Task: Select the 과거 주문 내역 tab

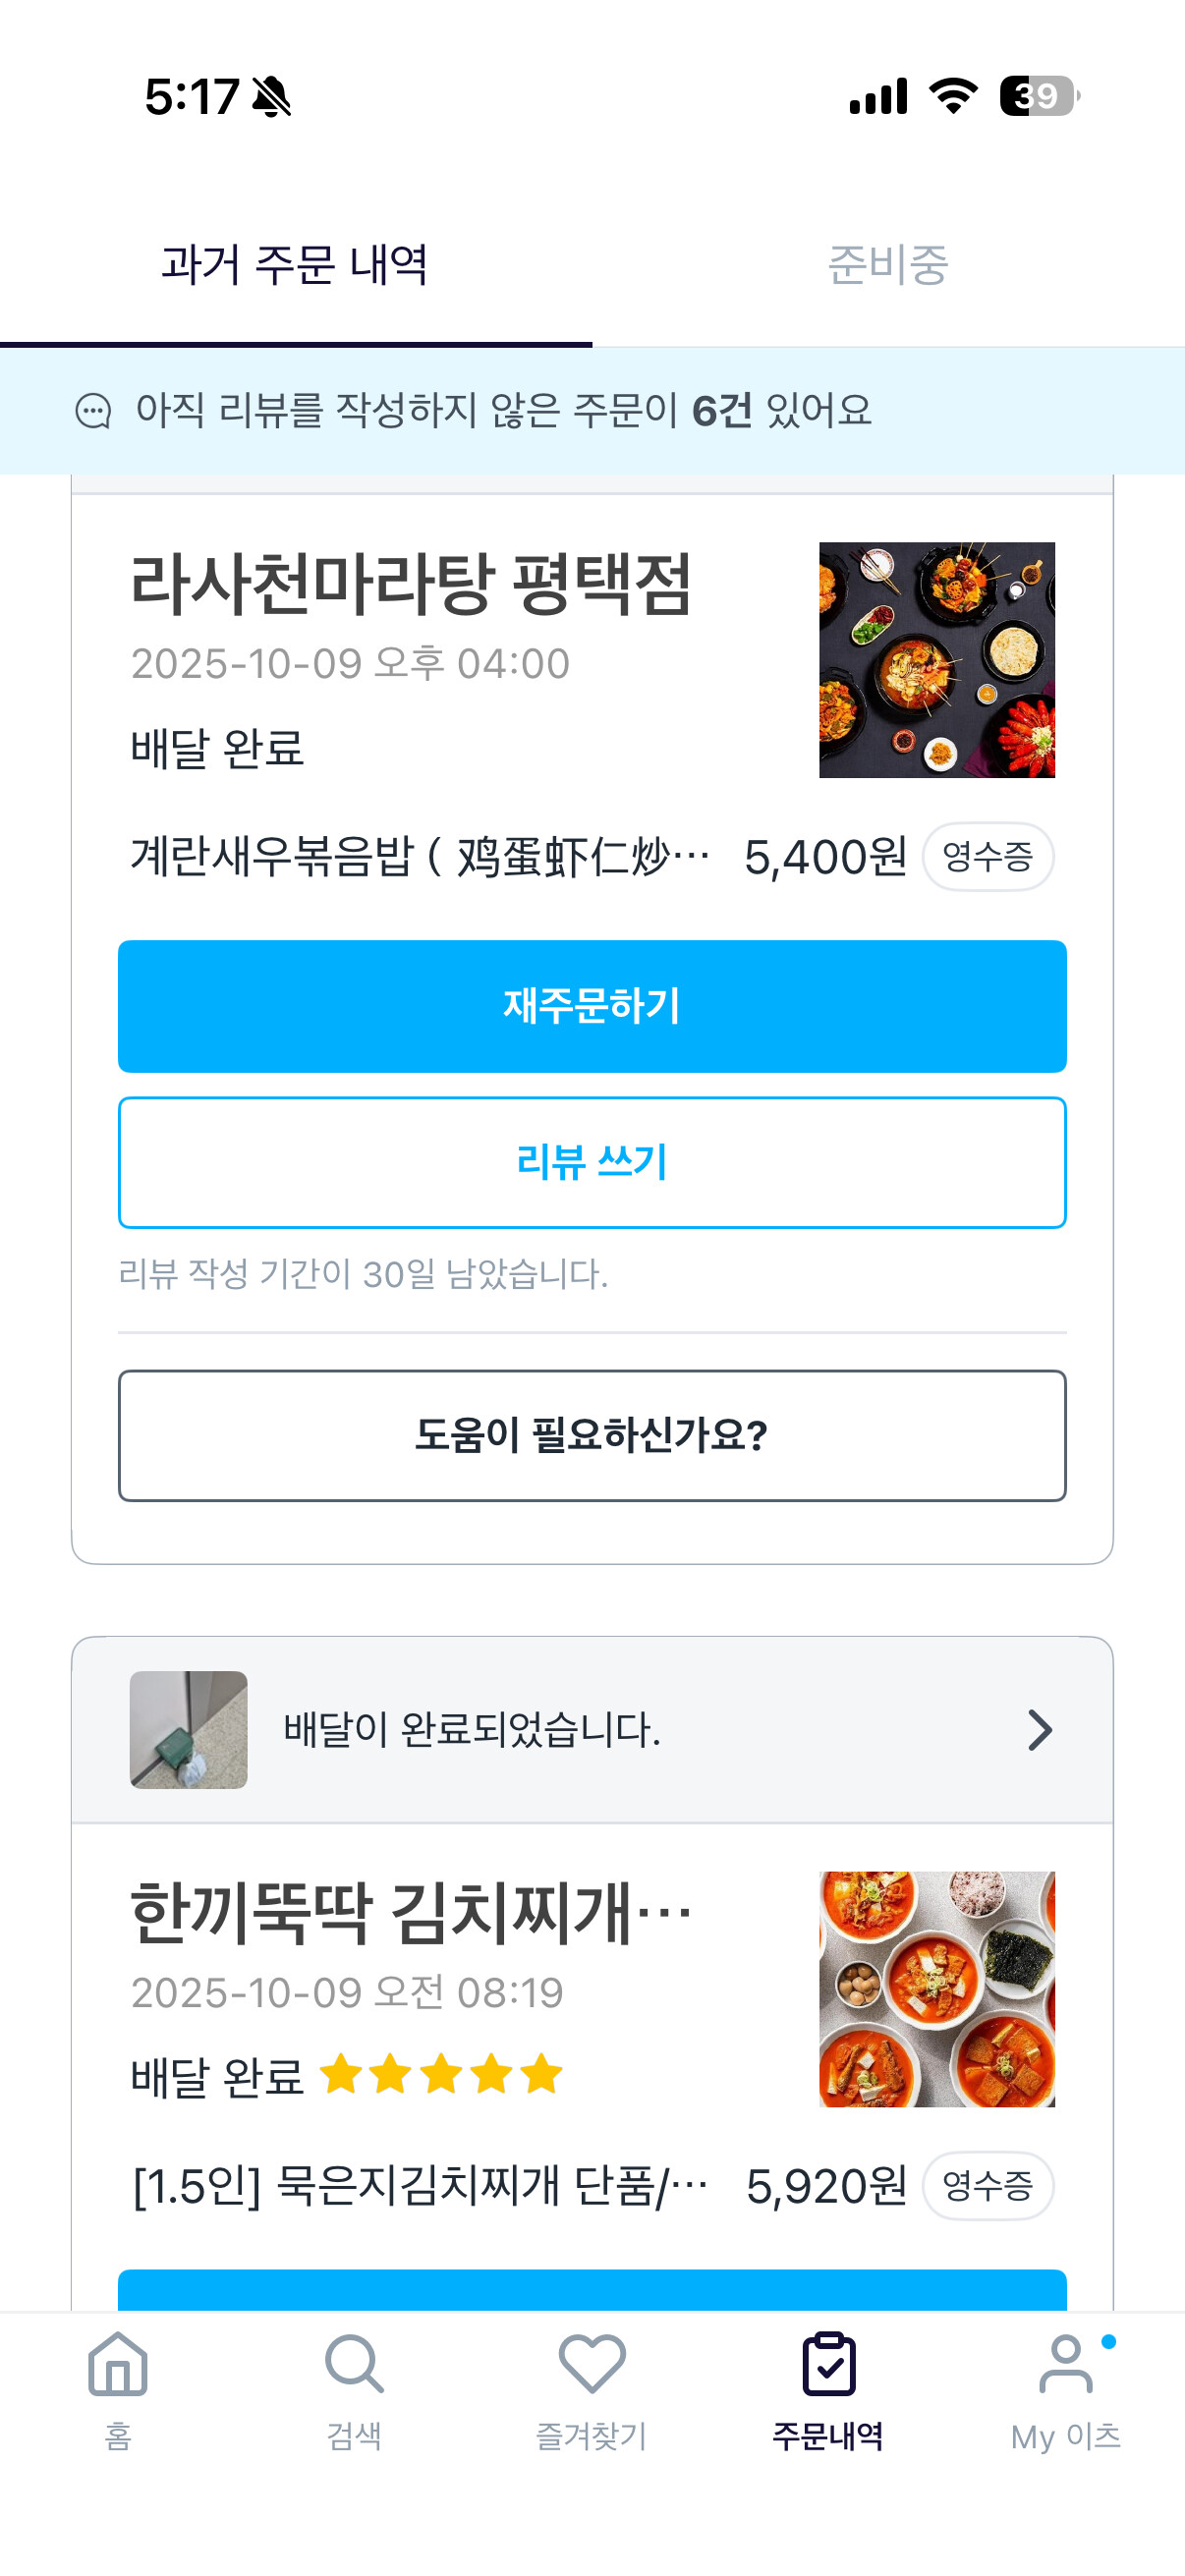Action: [x=295, y=265]
